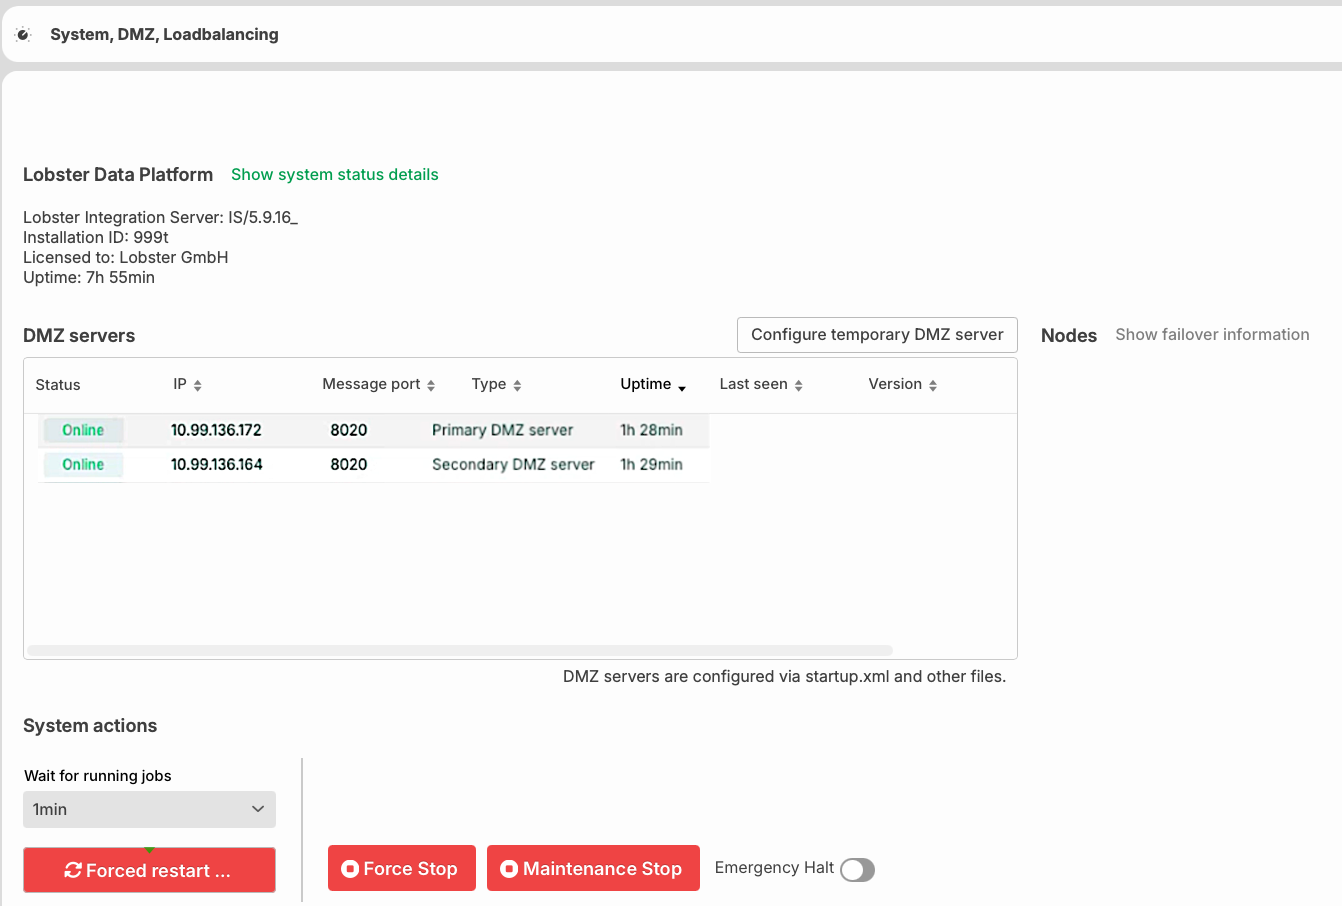Image resolution: width=1342 pixels, height=906 pixels.
Task: Click Secondary DMZ server type cell
Action: [x=513, y=464]
